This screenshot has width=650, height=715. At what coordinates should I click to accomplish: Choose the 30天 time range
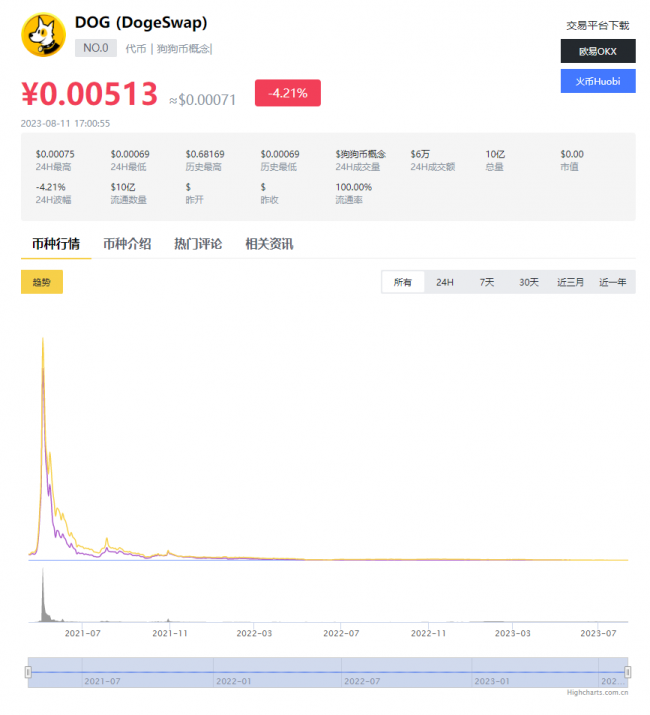(x=529, y=282)
